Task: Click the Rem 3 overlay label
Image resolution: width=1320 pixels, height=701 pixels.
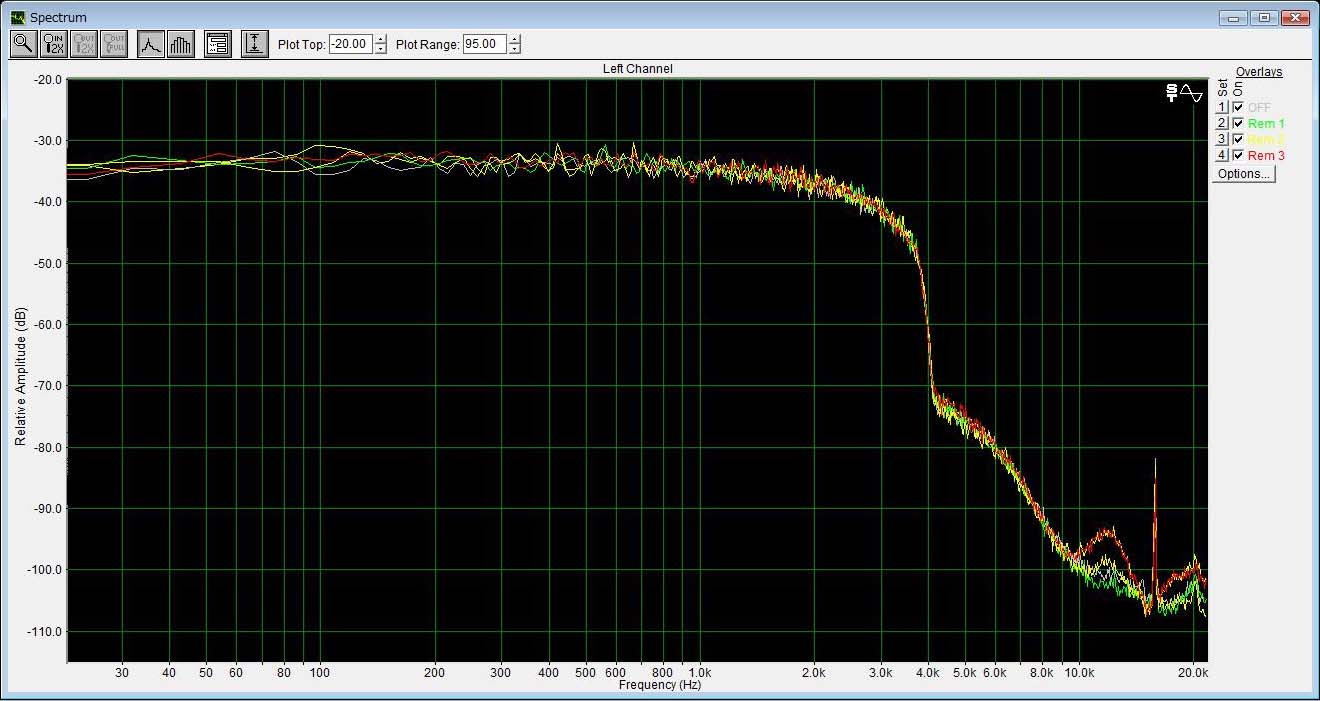Action: [1266, 155]
